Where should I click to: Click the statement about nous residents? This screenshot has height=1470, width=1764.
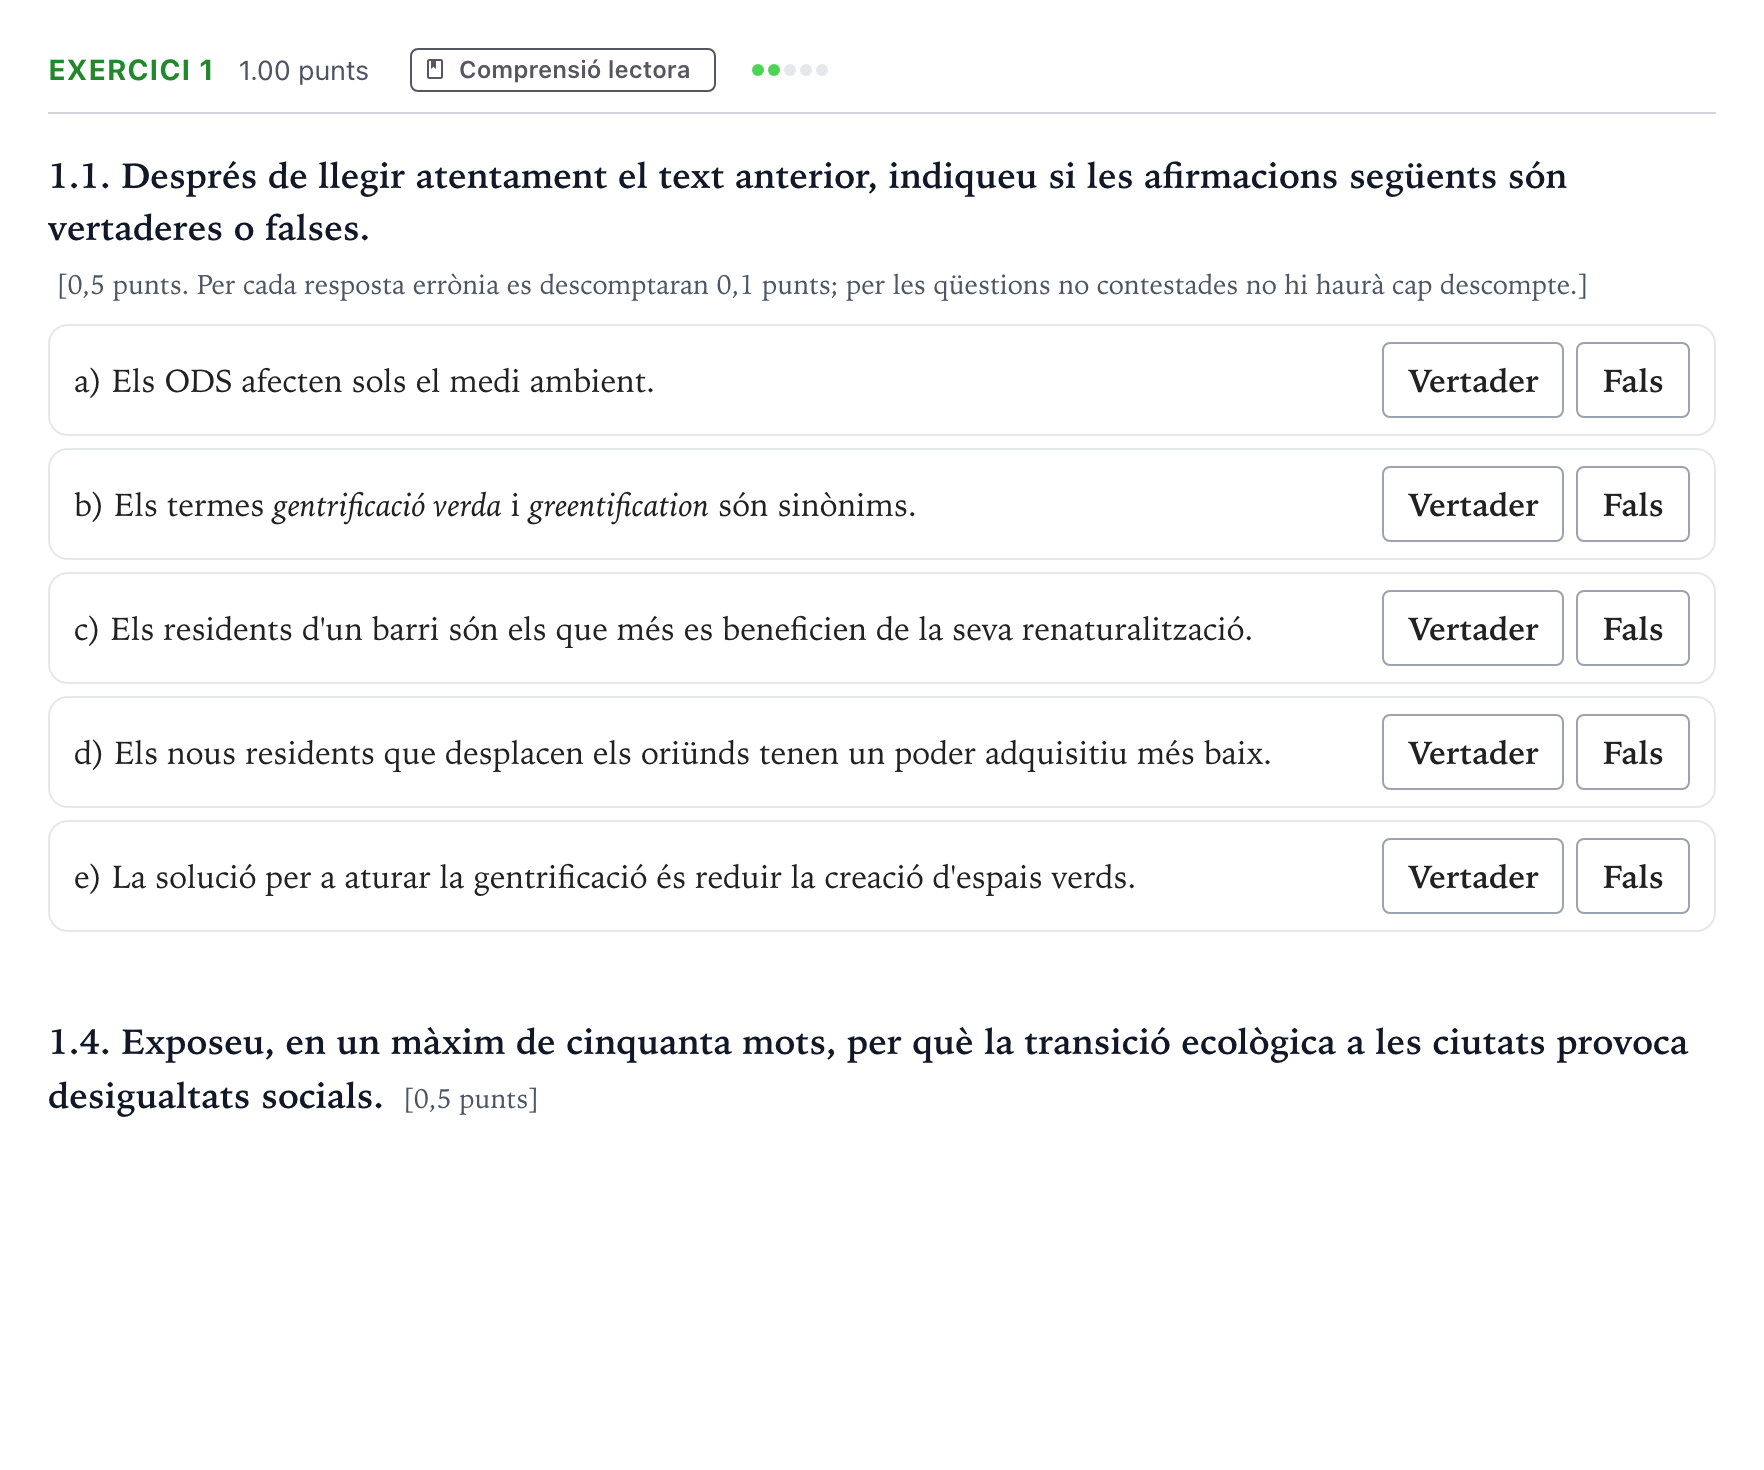pyautogui.click(x=673, y=753)
